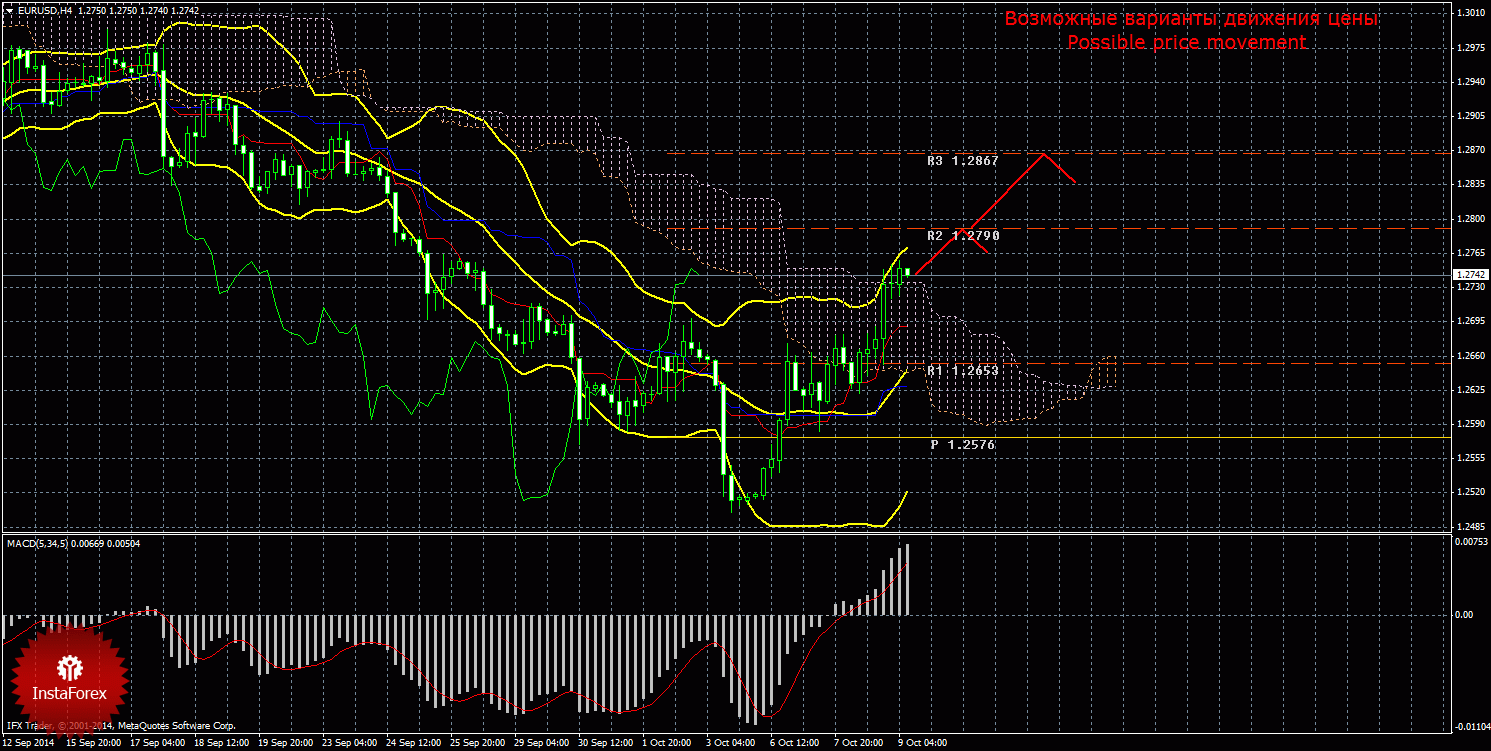Click the R3 1.2867 resistance label
Screen dimensions: 1491x751
[963, 160]
